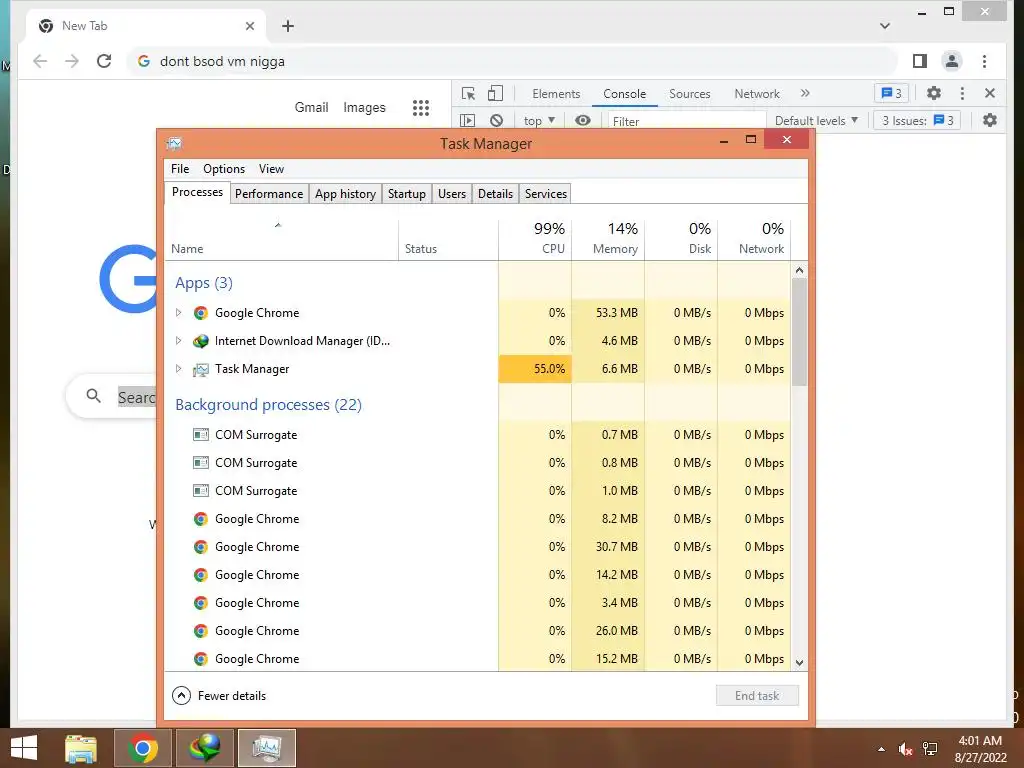The width and height of the screenshot is (1024, 768).
Task: Open File Explorer from the taskbar
Action: (81, 748)
